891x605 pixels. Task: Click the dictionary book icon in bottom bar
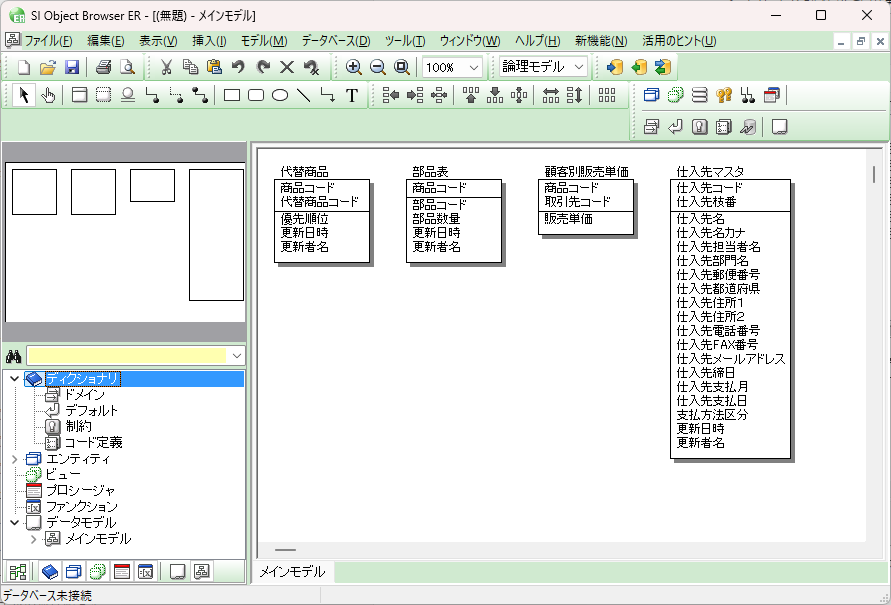click(50, 571)
